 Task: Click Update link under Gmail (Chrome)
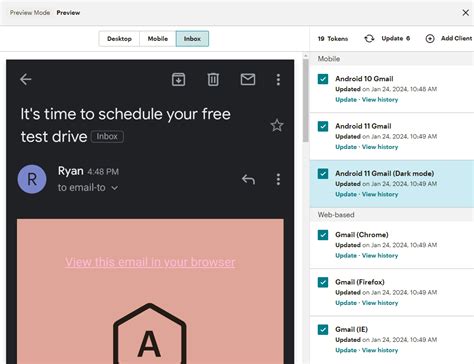pos(346,256)
